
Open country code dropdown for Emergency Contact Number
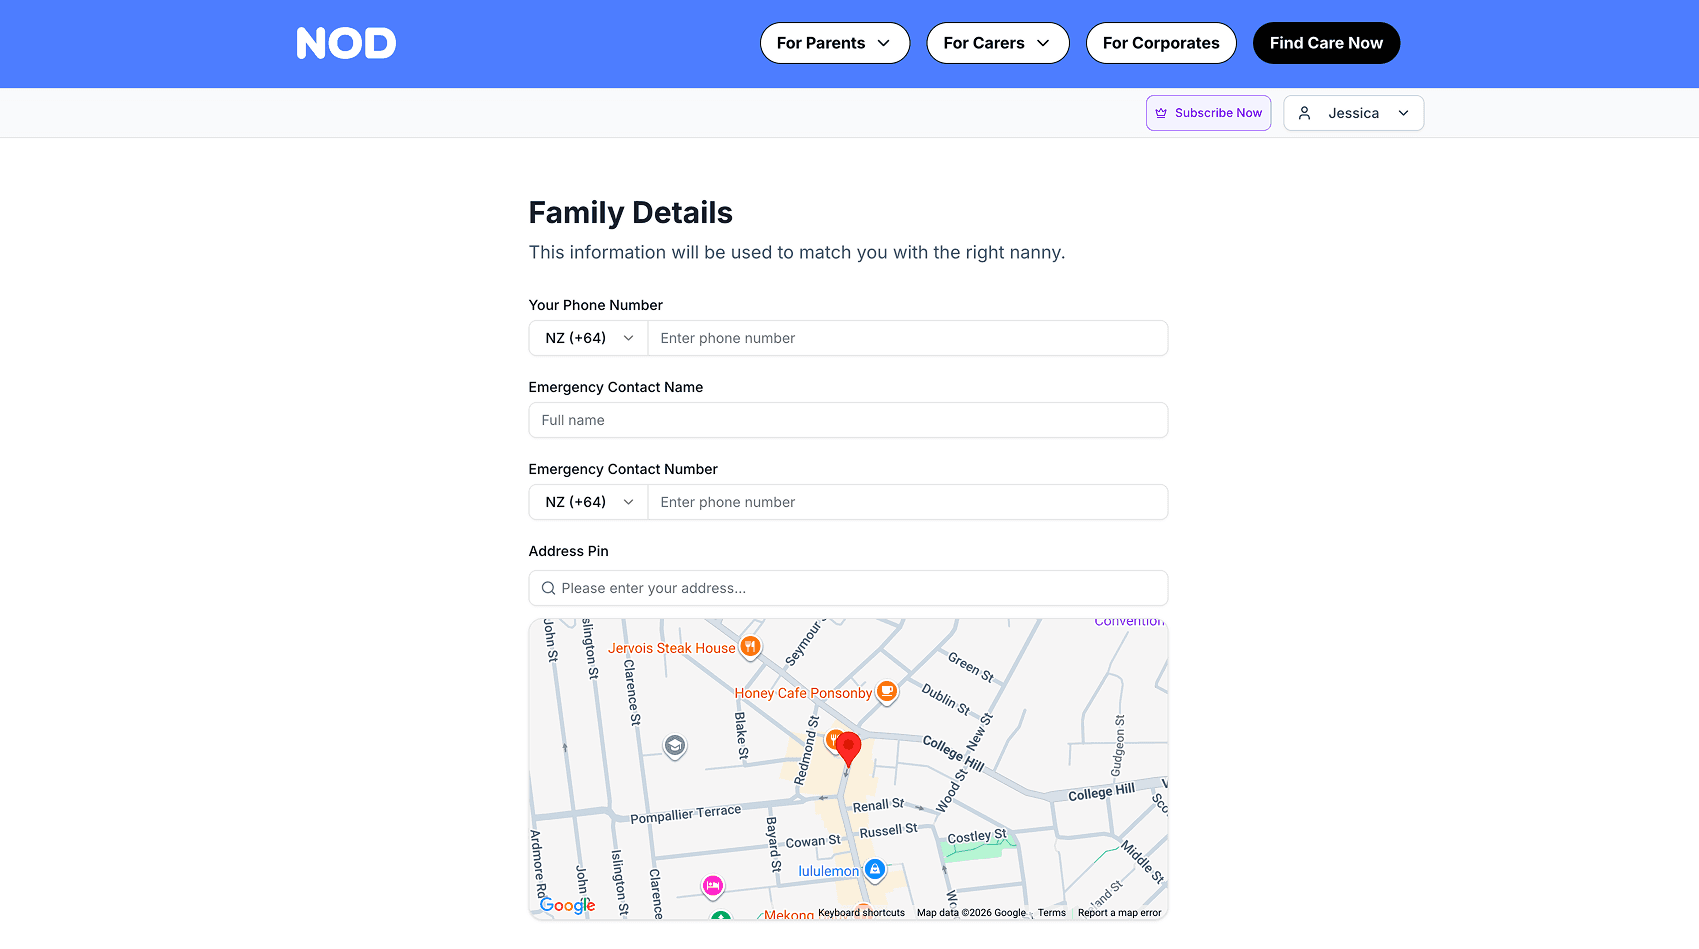click(588, 502)
